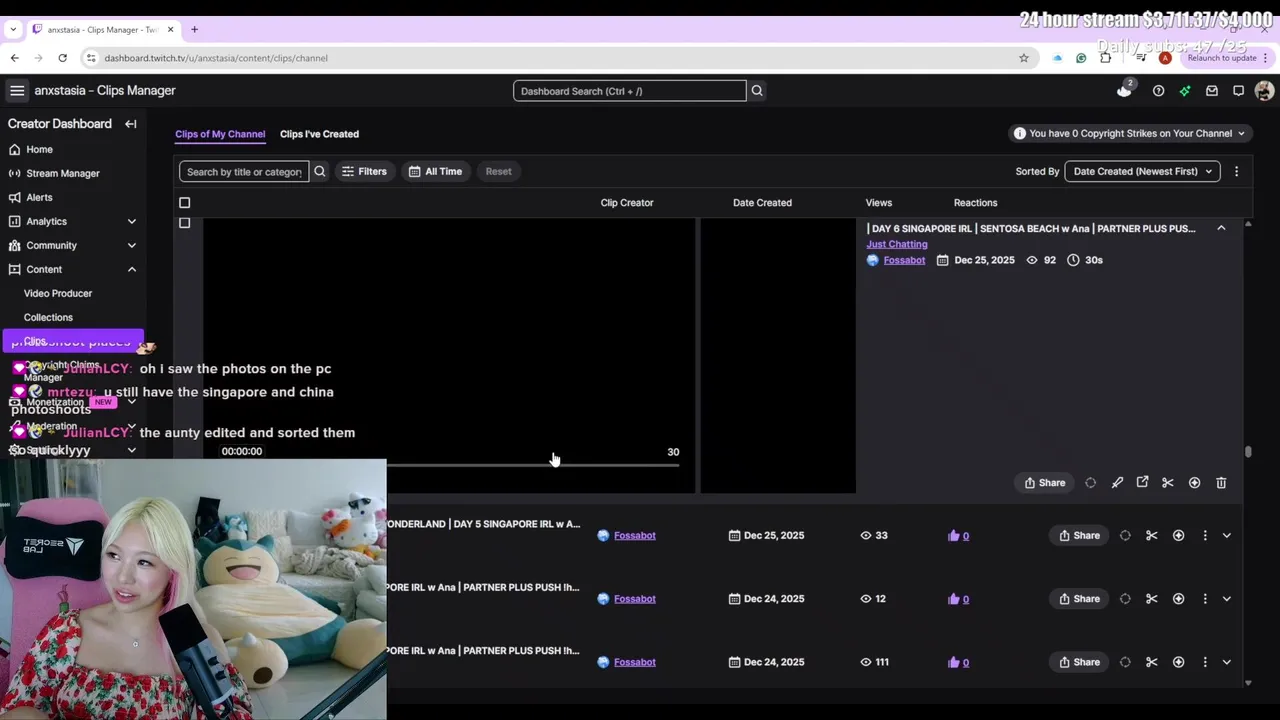
Task: Open three-dot menu on the 33-views row
Action: click(x=1205, y=536)
